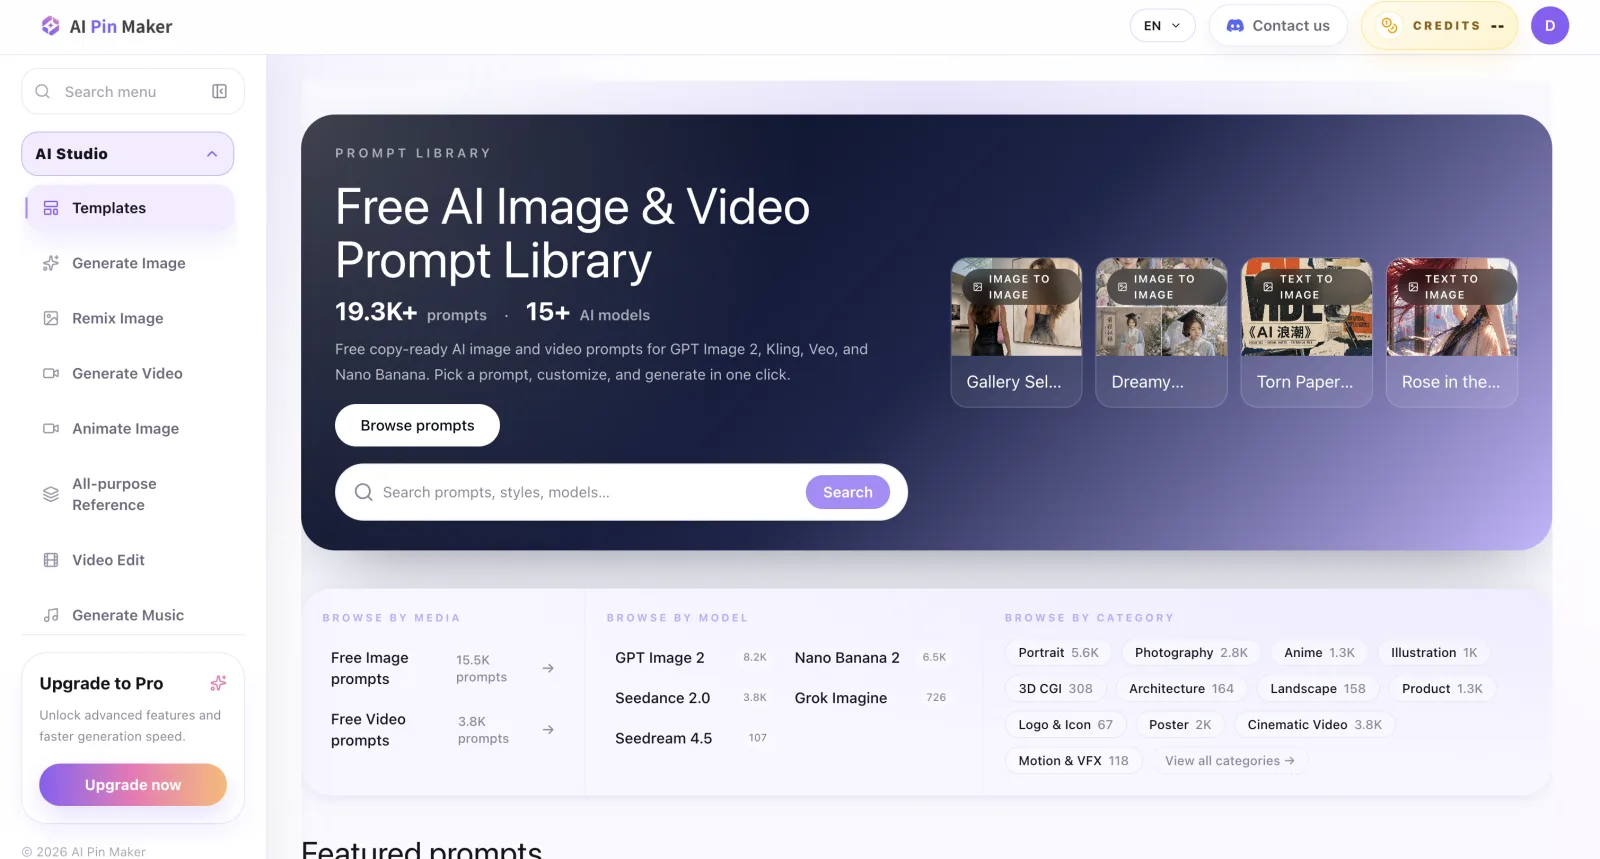Viewport: 1600px width, 859px height.
Task: Click the Upgrade now button
Action: tap(133, 785)
